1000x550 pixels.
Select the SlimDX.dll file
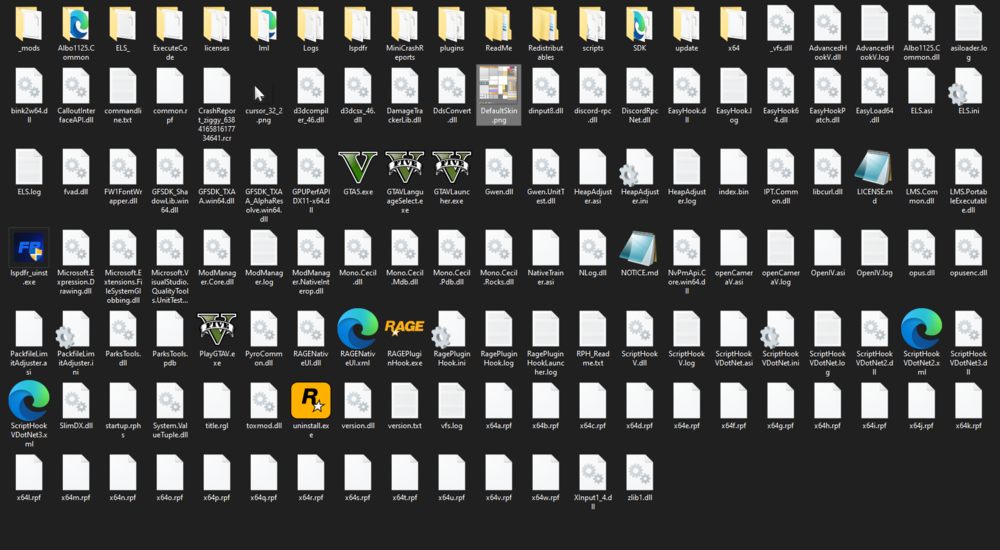(76, 401)
